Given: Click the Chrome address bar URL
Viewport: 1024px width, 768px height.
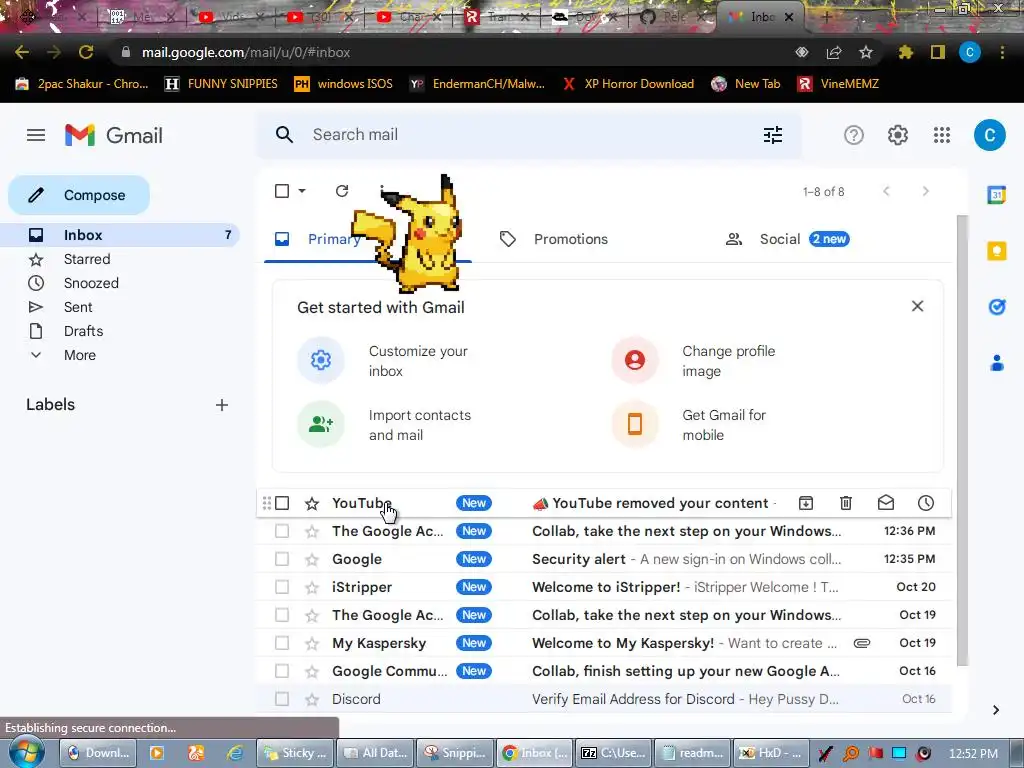Looking at the screenshot, I should coord(246,52).
